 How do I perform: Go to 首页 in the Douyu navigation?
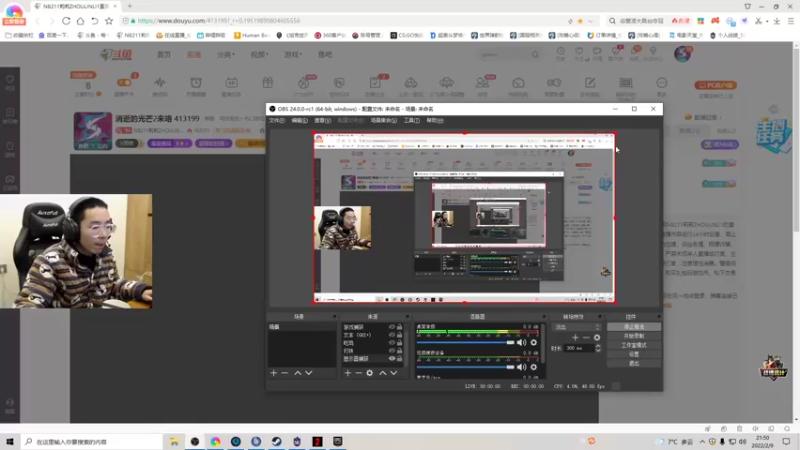click(x=164, y=55)
